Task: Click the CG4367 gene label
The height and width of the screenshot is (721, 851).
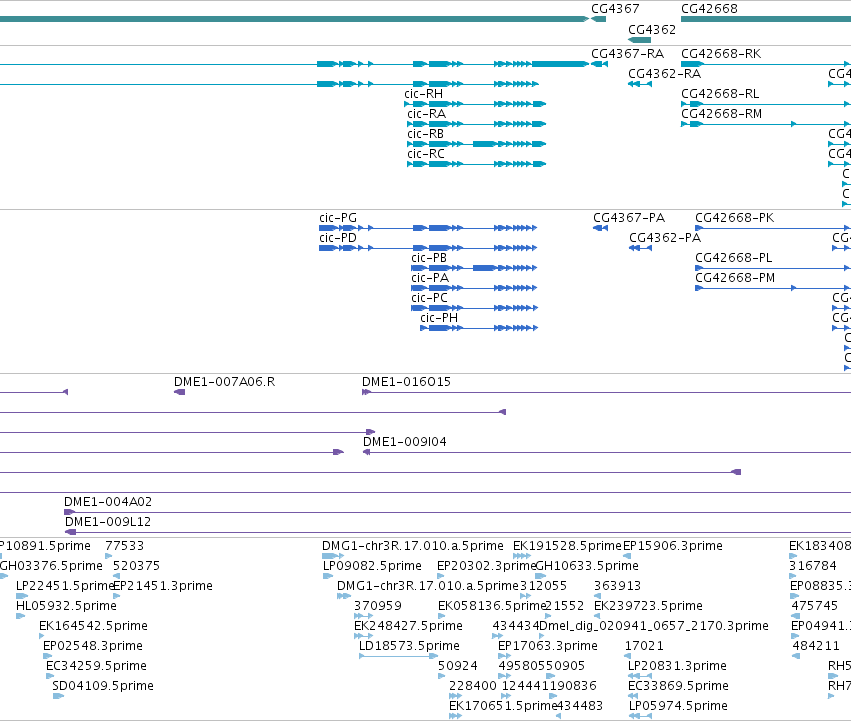Action: click(615, 9)
